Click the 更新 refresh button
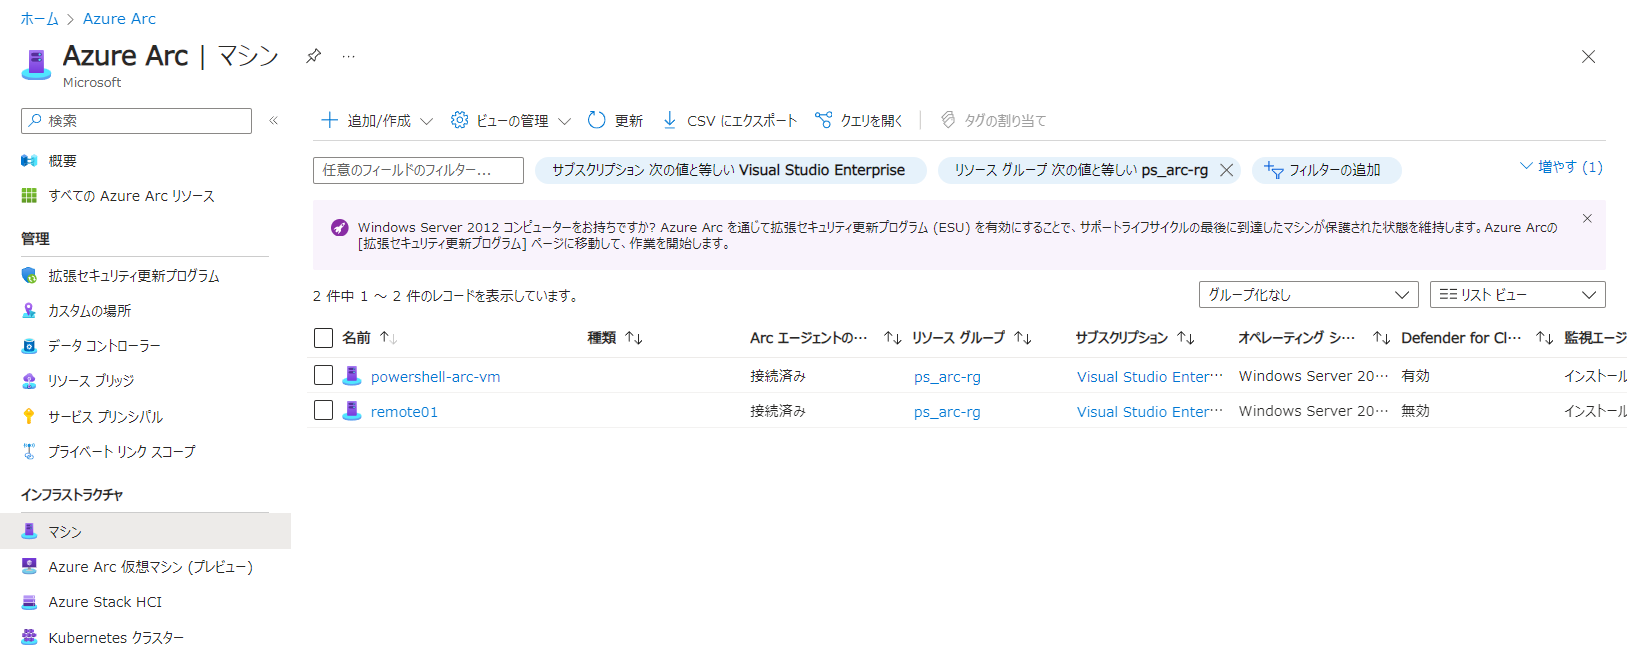 pos(615,121)
